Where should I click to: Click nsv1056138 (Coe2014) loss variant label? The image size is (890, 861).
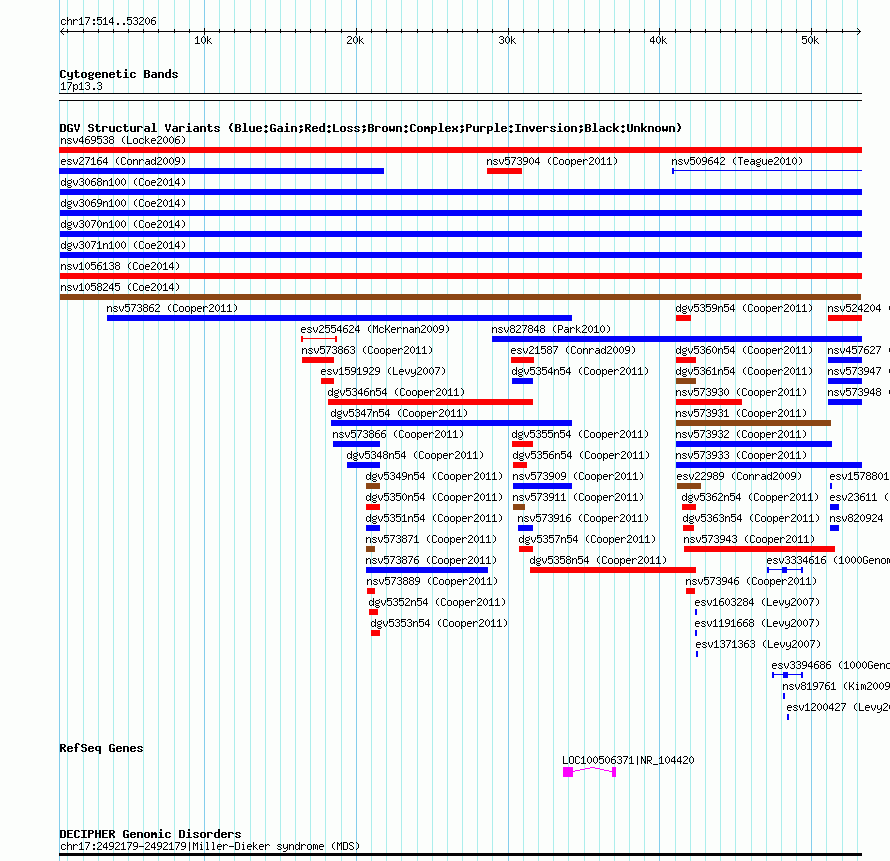(120, 266)
